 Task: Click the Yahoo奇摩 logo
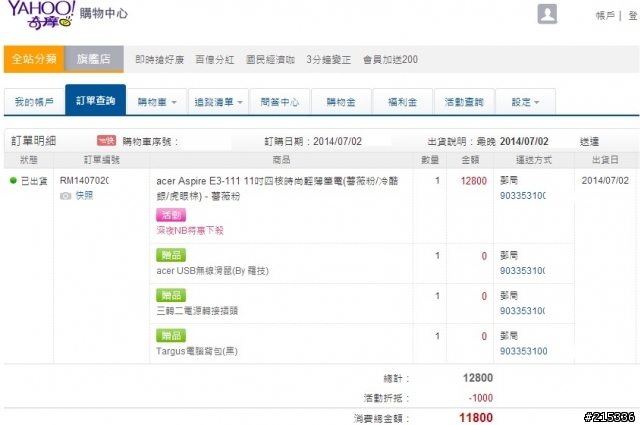[x=41, y=15]
